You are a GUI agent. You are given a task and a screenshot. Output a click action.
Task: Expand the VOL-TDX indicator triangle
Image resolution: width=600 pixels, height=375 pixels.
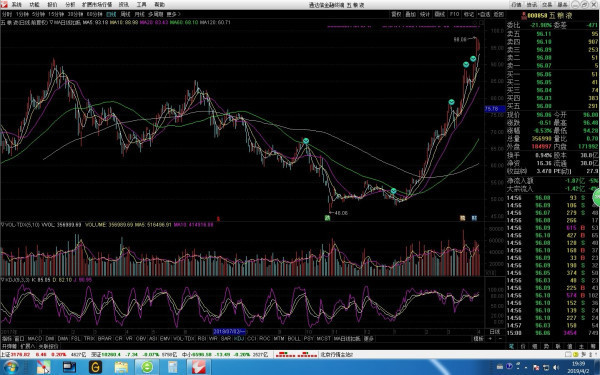[2, 225]
